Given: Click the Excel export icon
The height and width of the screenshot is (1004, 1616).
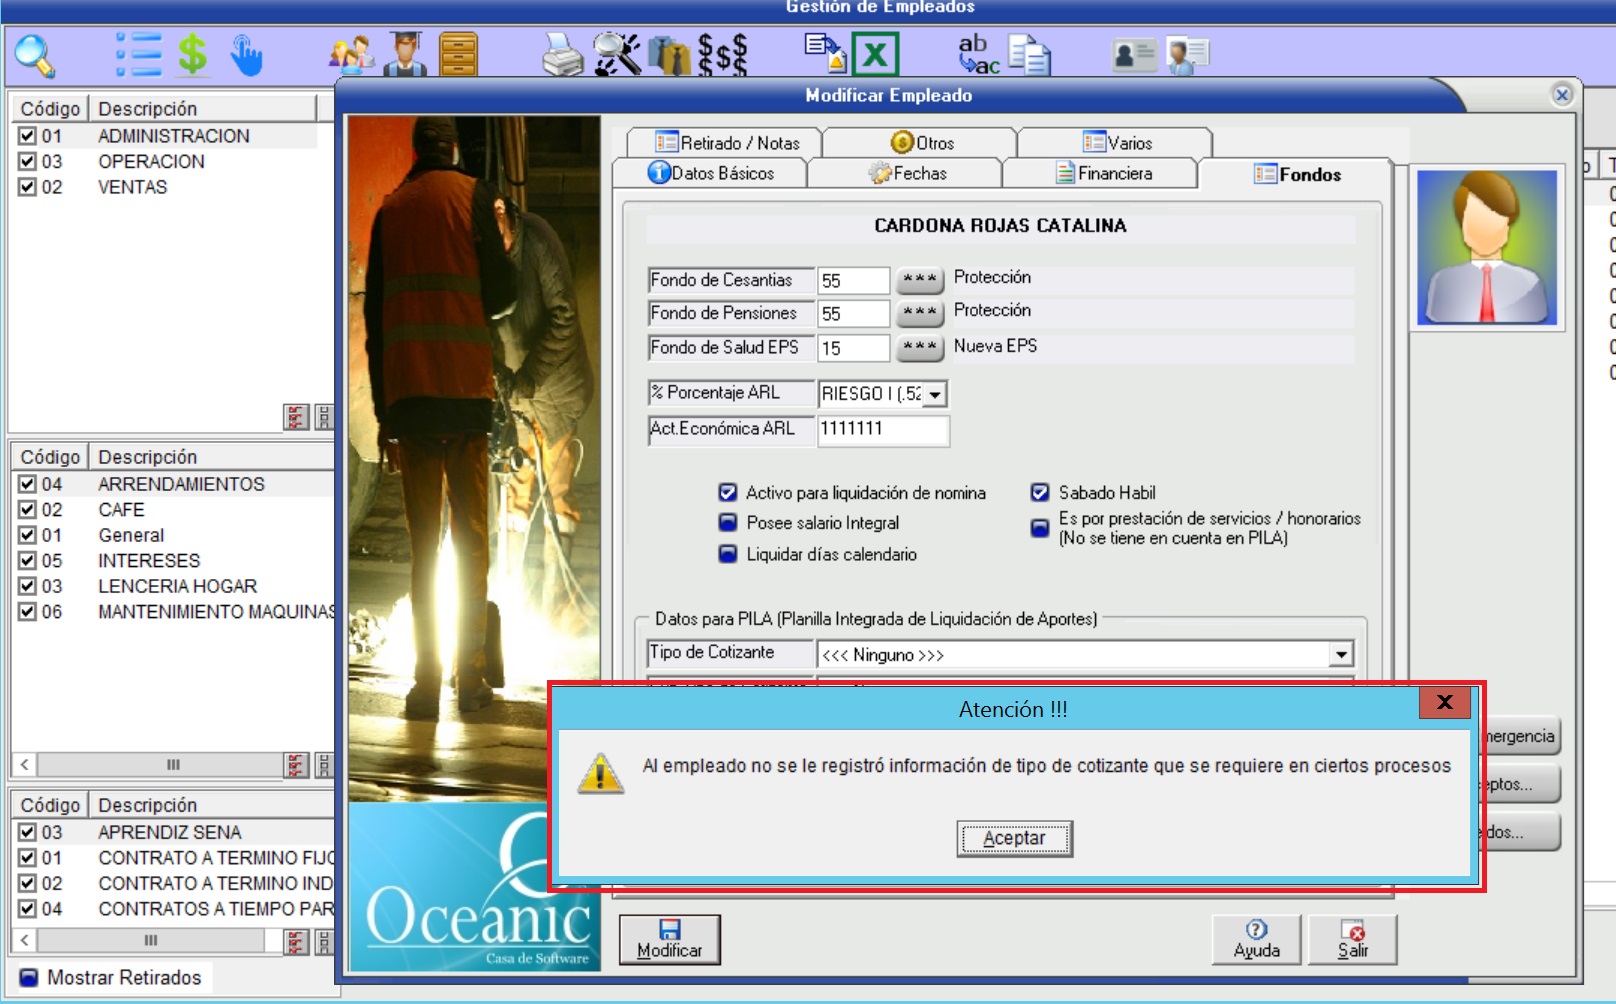Looking at the screenshot, I should 875,55.
